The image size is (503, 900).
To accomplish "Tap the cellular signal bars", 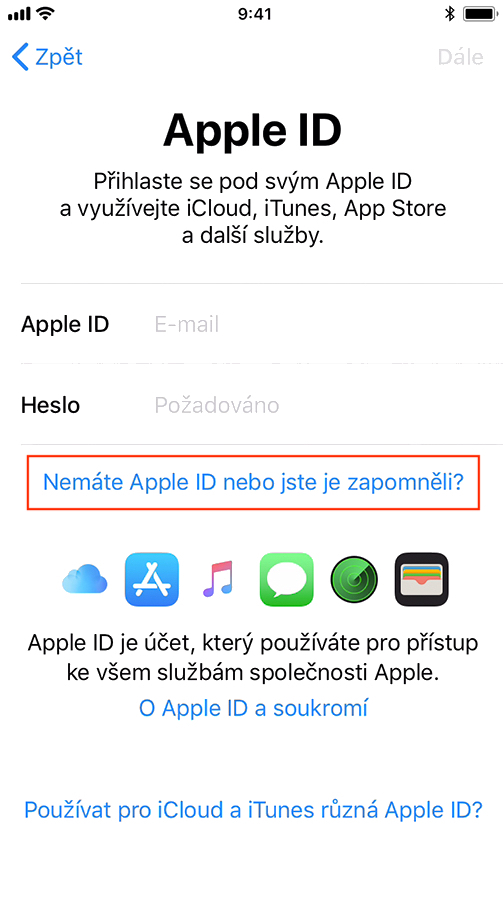I will click(18, 14).
